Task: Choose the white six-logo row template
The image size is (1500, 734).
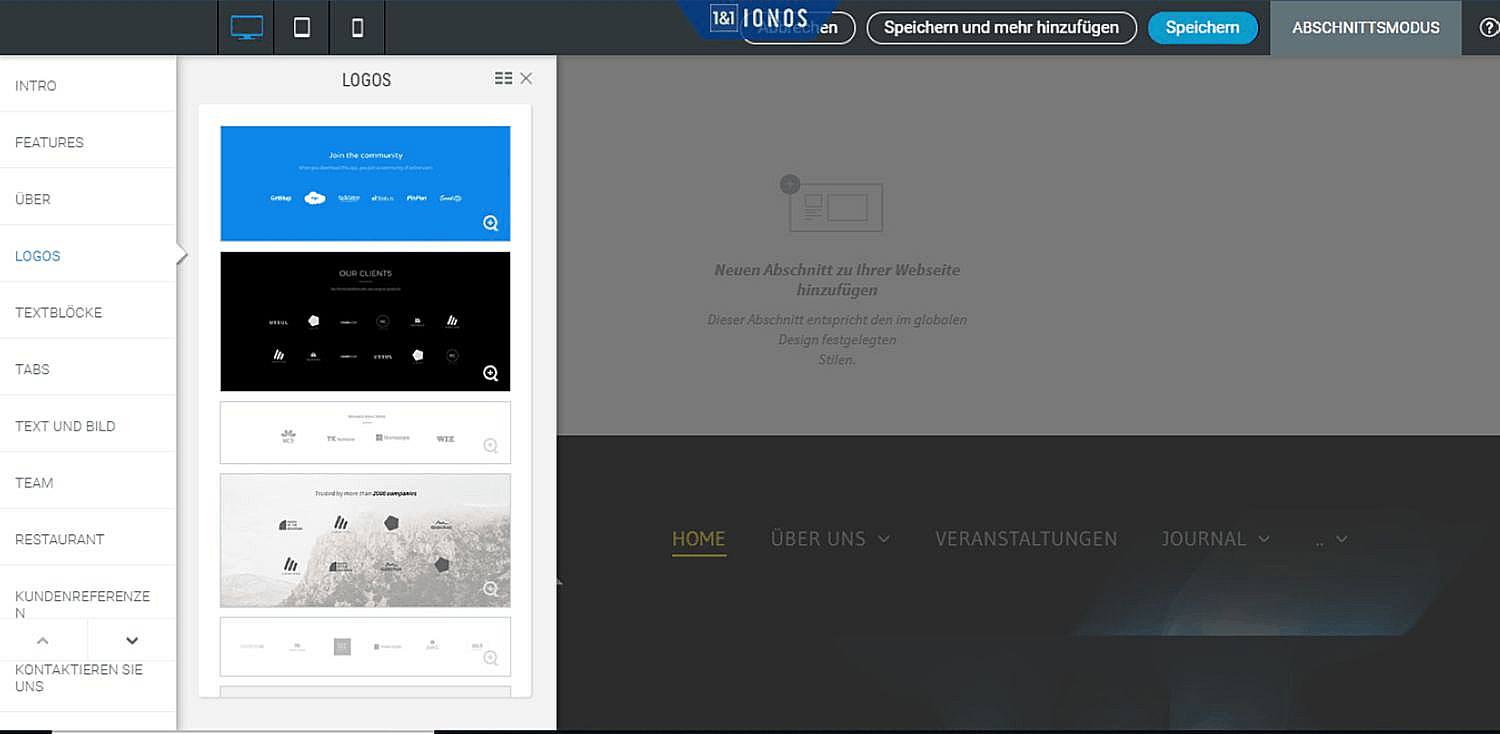Action: click(365, 646)
